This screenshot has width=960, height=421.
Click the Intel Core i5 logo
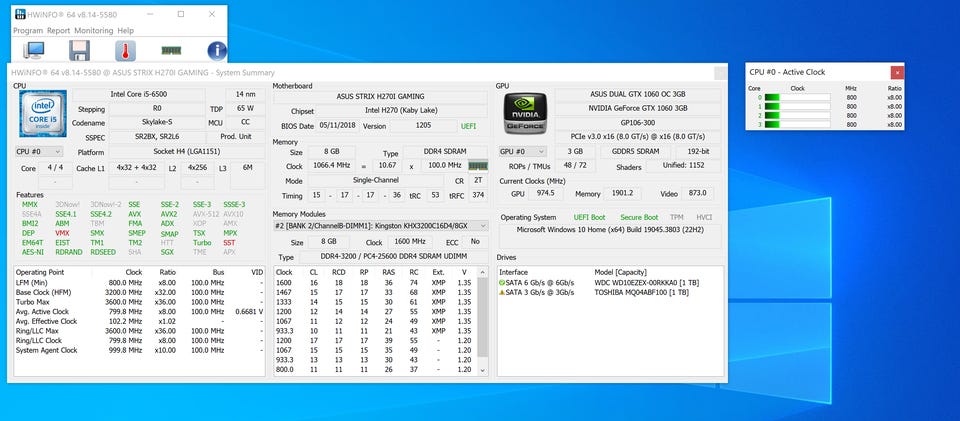[43, 113]
